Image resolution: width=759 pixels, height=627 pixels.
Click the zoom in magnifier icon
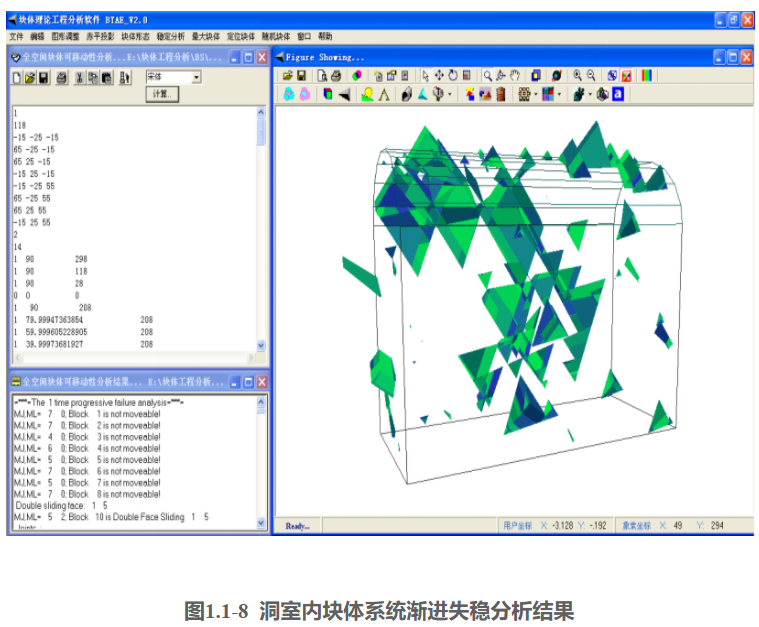tap(578, 75)
